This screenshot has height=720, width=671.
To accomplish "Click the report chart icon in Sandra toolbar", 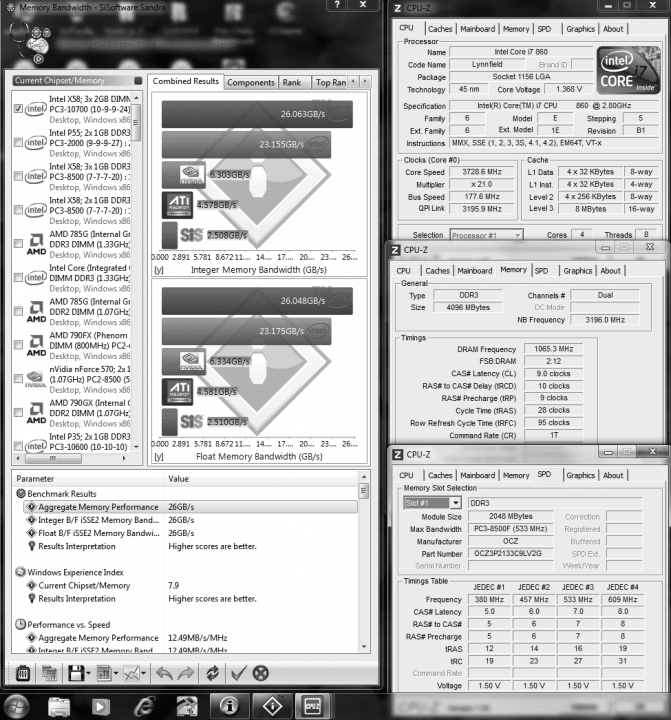I will pos(104,674).
